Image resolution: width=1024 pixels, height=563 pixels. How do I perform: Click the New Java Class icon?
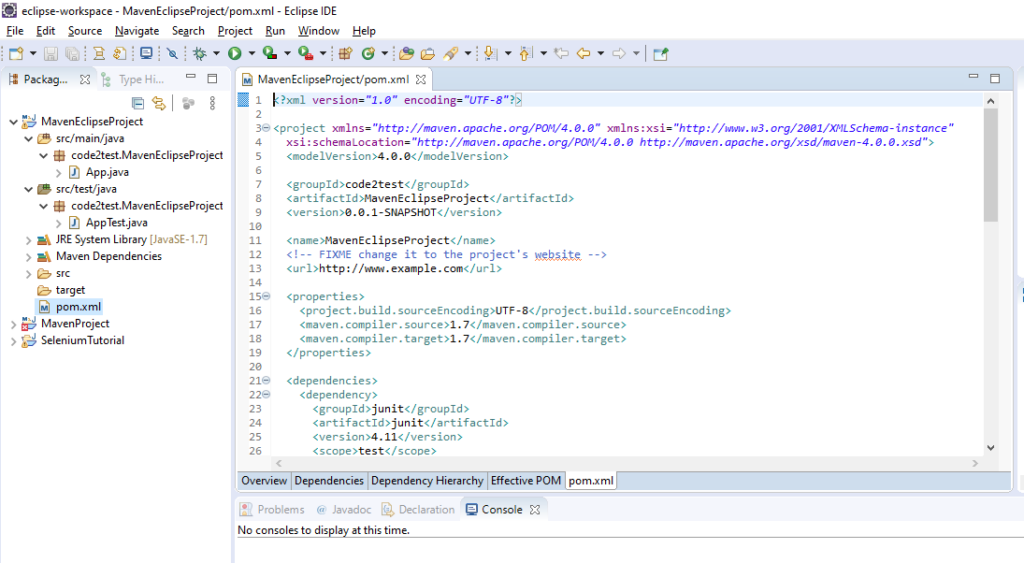click(x=368, y=54)
